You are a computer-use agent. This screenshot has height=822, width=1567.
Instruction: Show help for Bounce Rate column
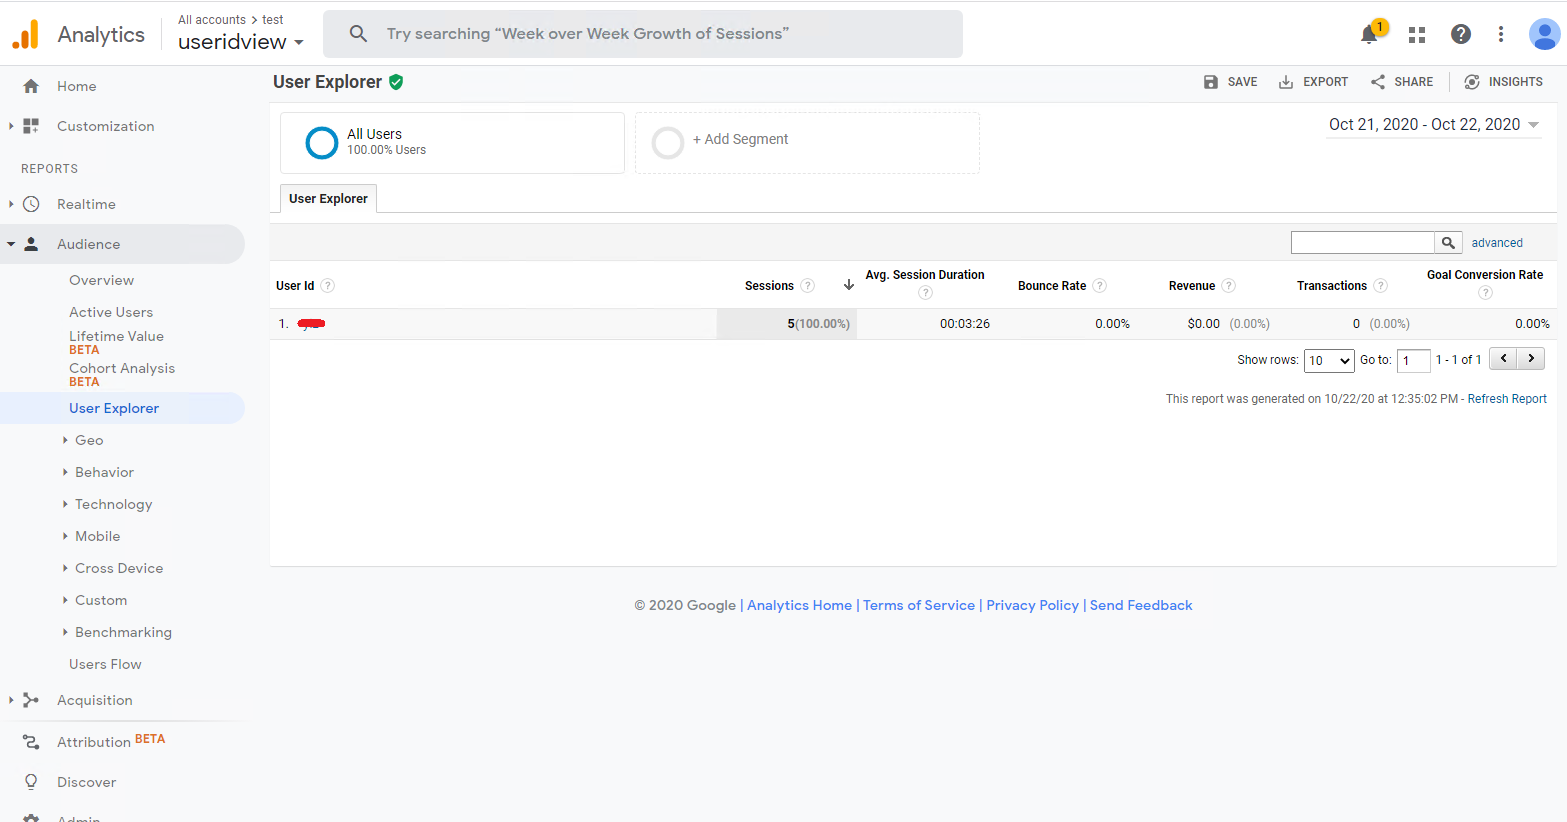[x=1100, y=286]
